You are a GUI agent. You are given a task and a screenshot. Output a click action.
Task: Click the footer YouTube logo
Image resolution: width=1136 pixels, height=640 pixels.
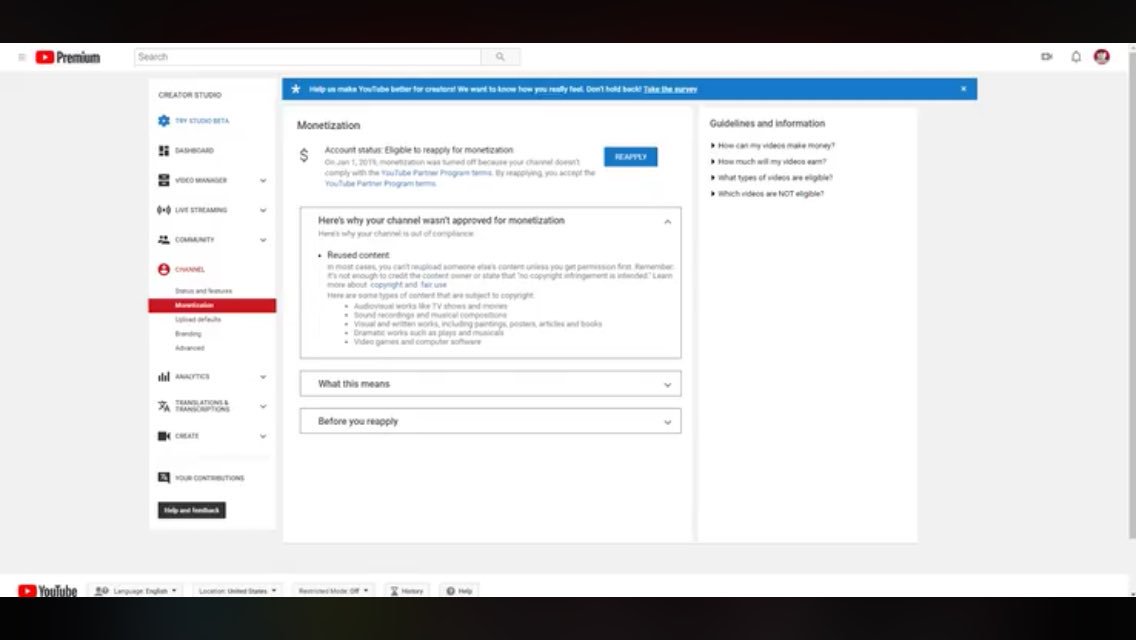(48, 591)
